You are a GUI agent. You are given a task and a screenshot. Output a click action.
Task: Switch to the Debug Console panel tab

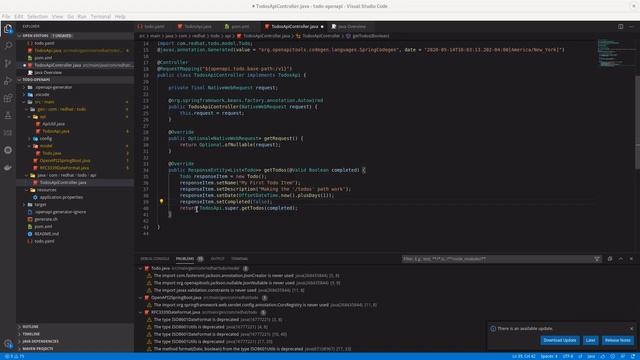tap(155, 259)
